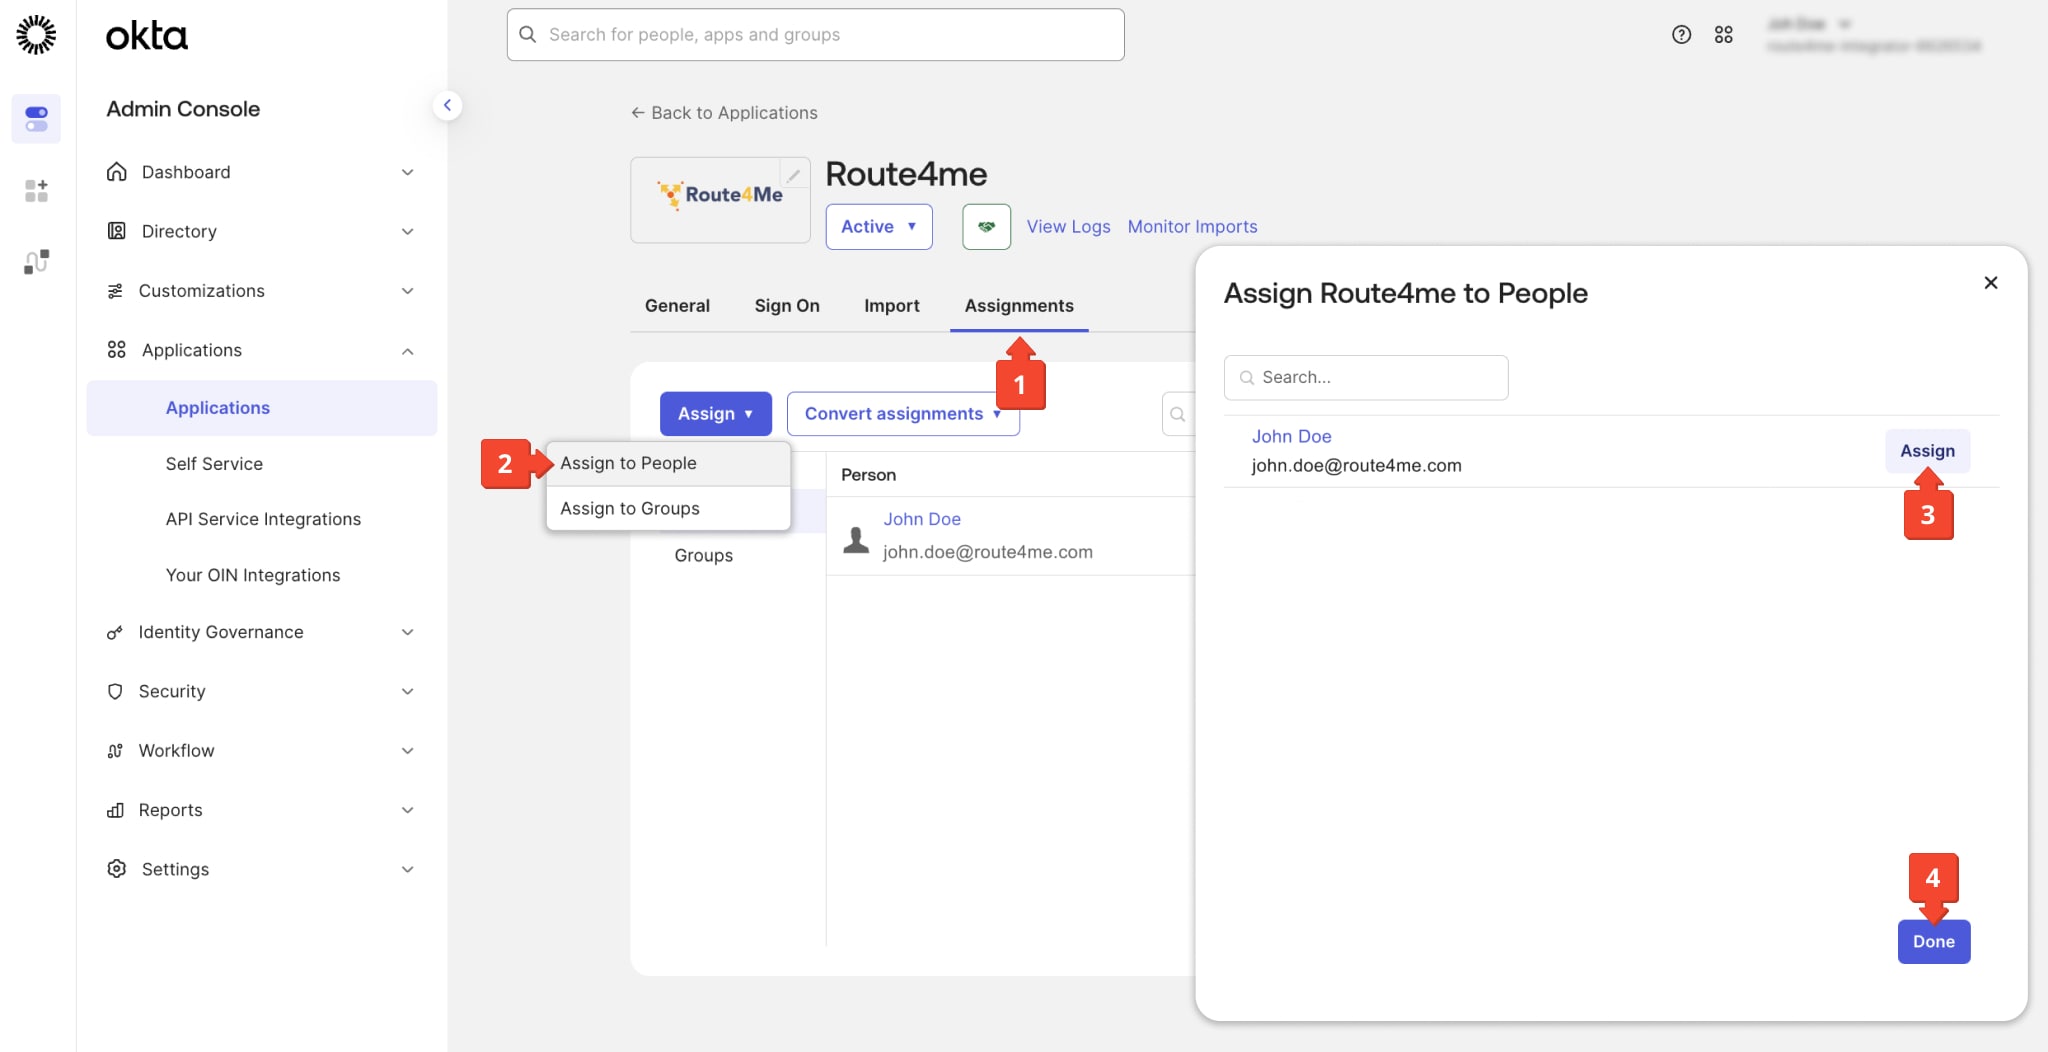The width and height of the screenshot is (2048, 1052).
Task: Open the Convert assignments dropdown
Action: point(902,414)
